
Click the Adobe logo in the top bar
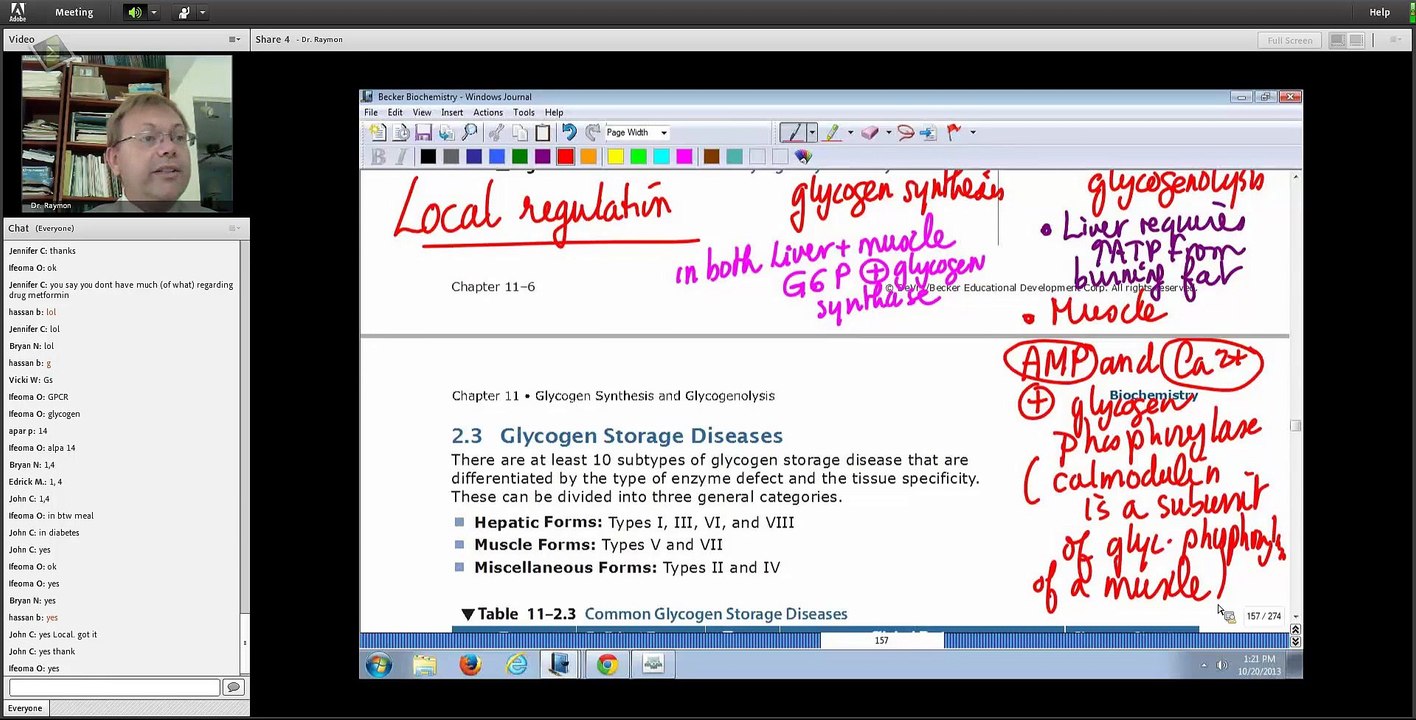tap(18, 12)
